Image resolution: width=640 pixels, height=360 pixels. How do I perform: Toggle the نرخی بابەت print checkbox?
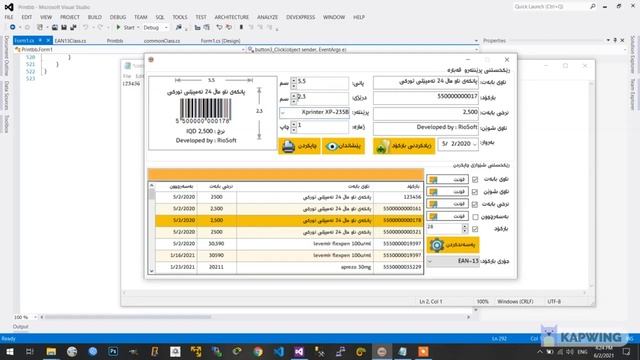475,204
